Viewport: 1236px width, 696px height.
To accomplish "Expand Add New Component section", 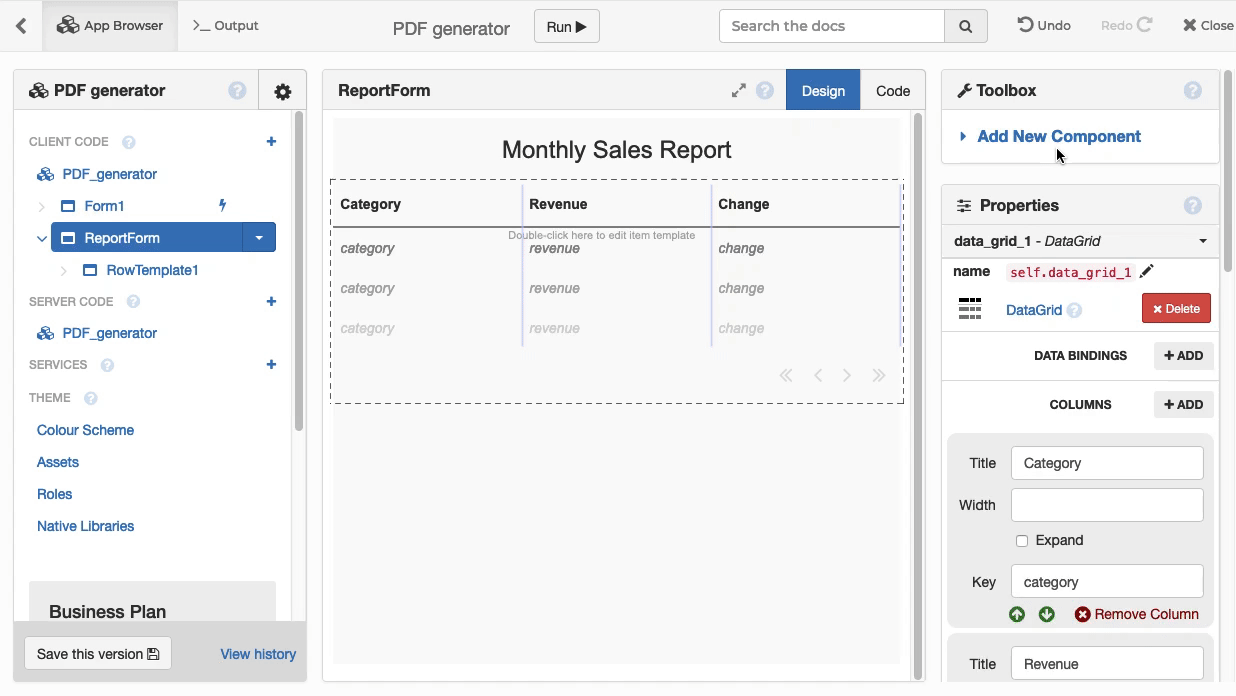I will tap(1058, 136).
